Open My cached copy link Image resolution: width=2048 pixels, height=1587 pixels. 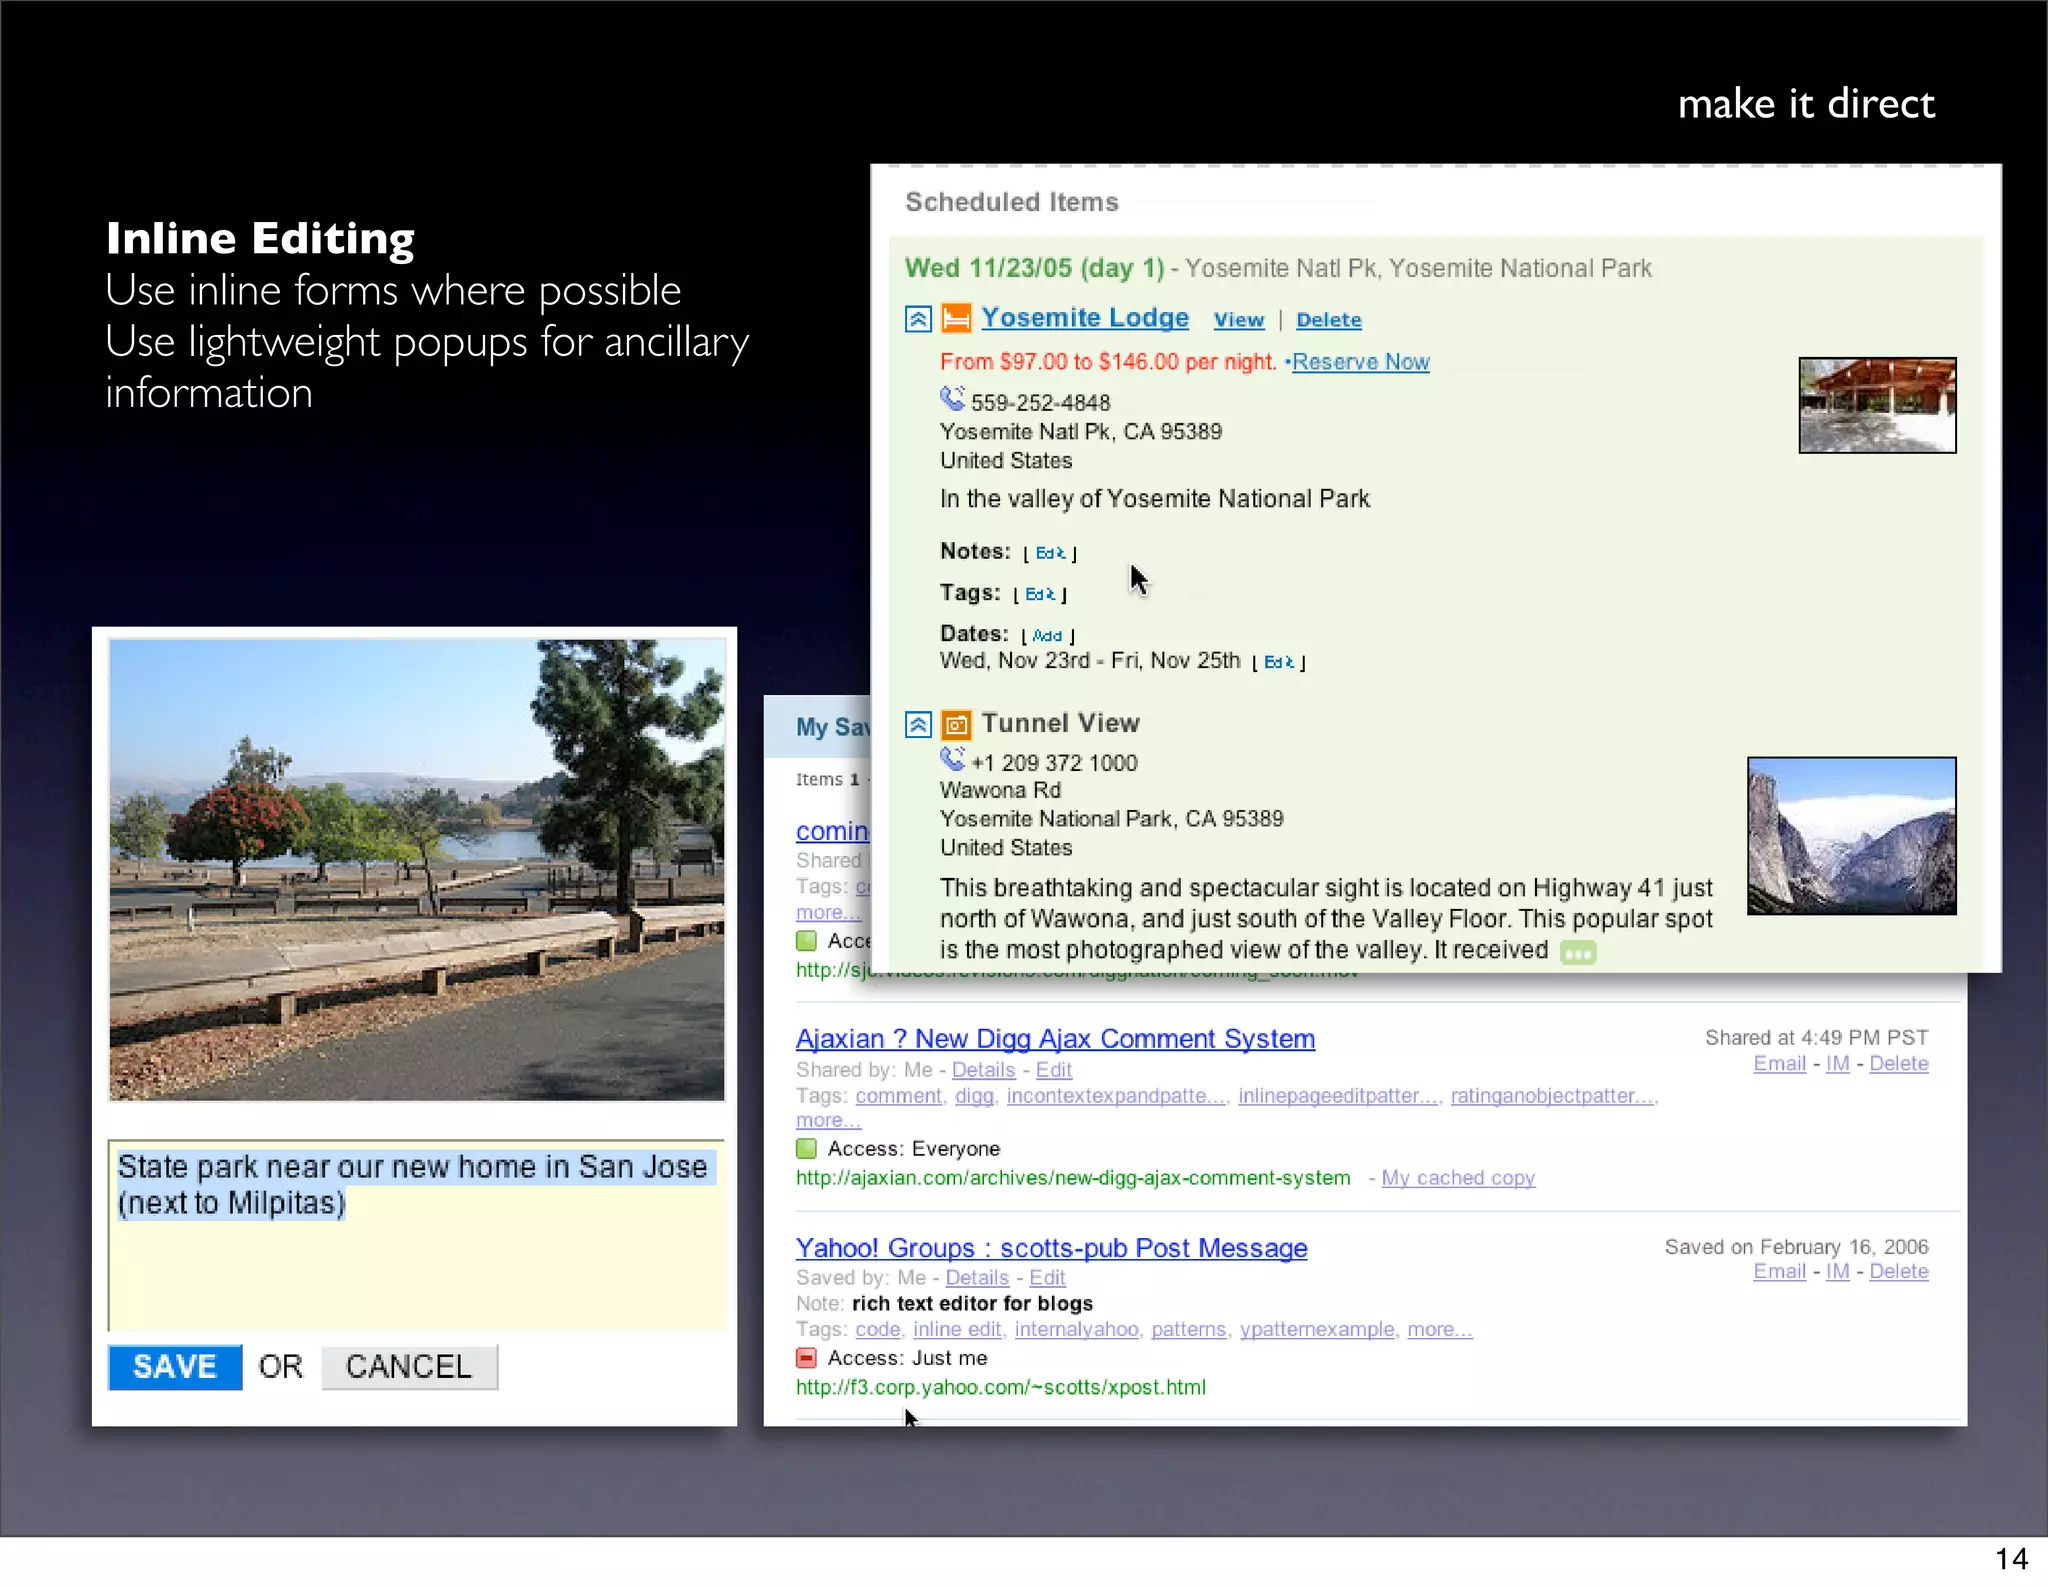[1457, 1178]
